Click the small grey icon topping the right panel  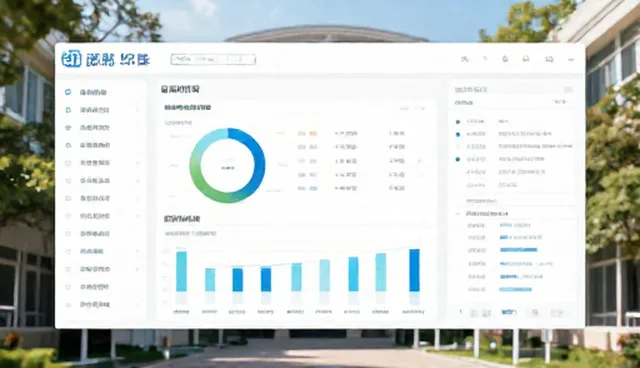coord(568,90)
